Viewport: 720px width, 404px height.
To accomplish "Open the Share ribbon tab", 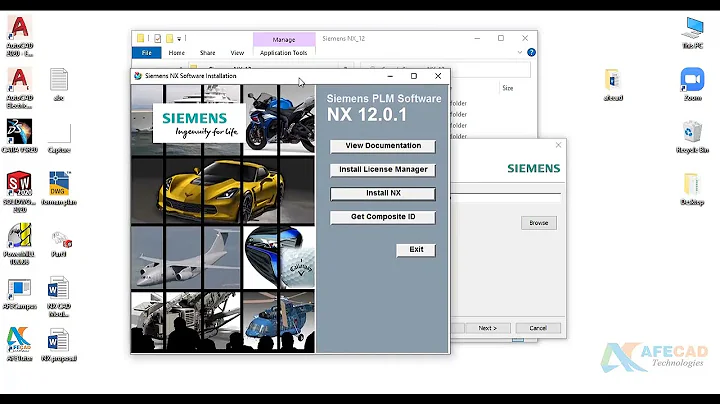I will (x=208, y=53).
